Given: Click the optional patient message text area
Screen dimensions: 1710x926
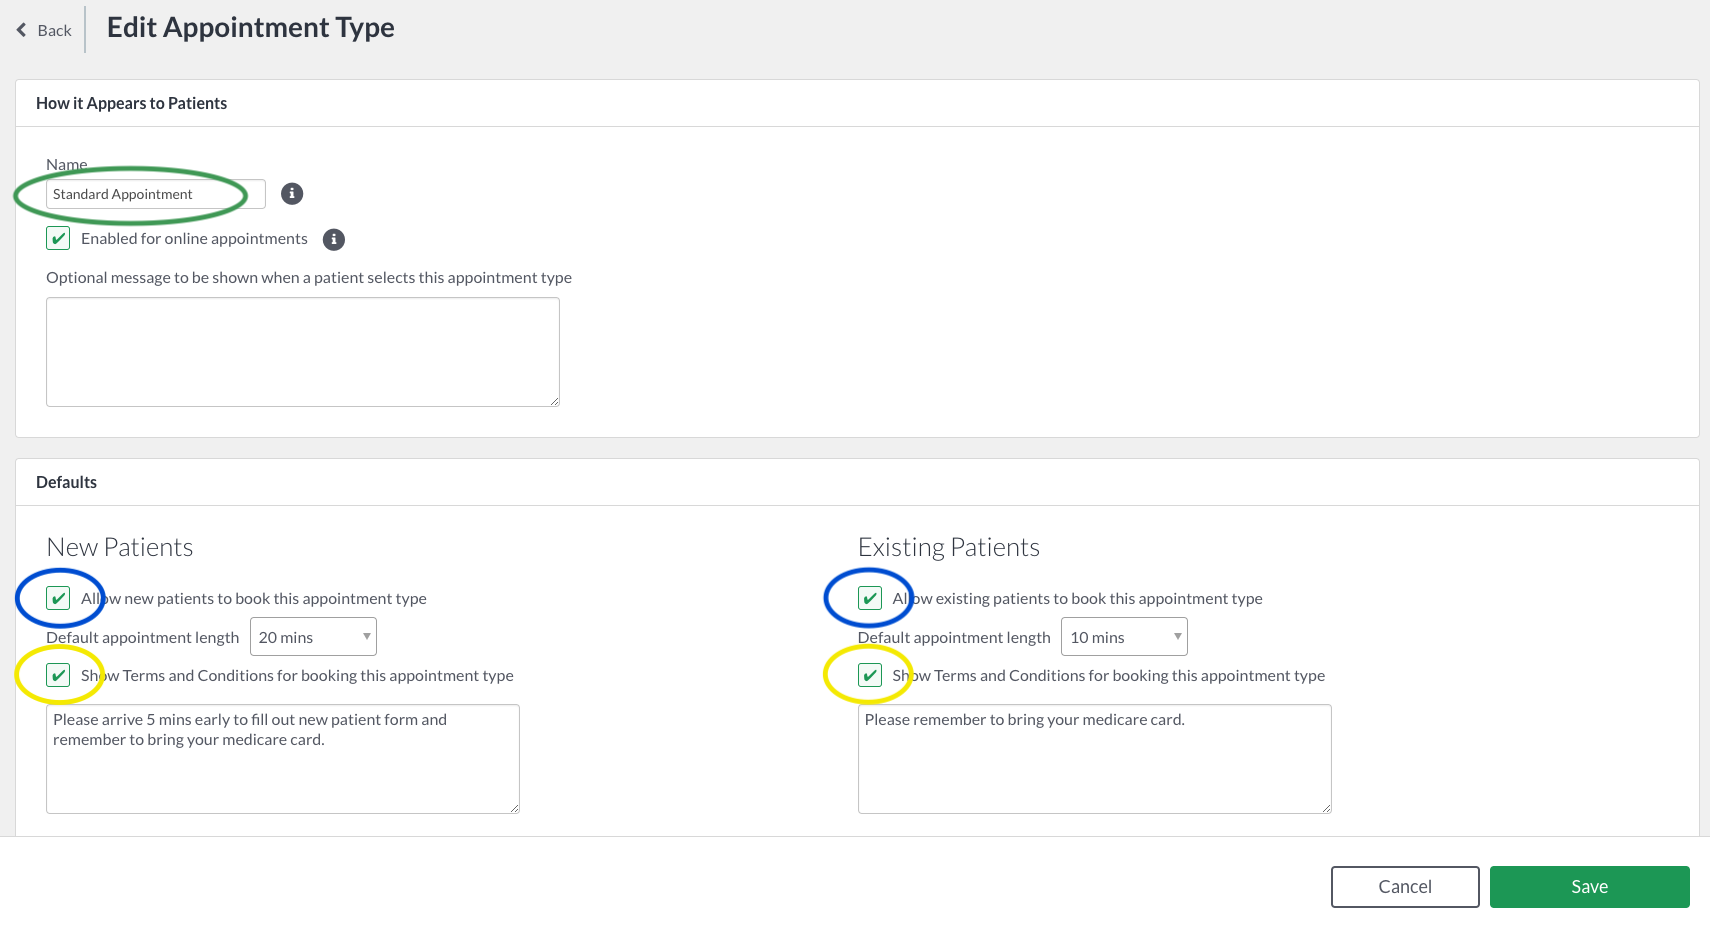Looking at the screenshot, I should pos(303,352).
